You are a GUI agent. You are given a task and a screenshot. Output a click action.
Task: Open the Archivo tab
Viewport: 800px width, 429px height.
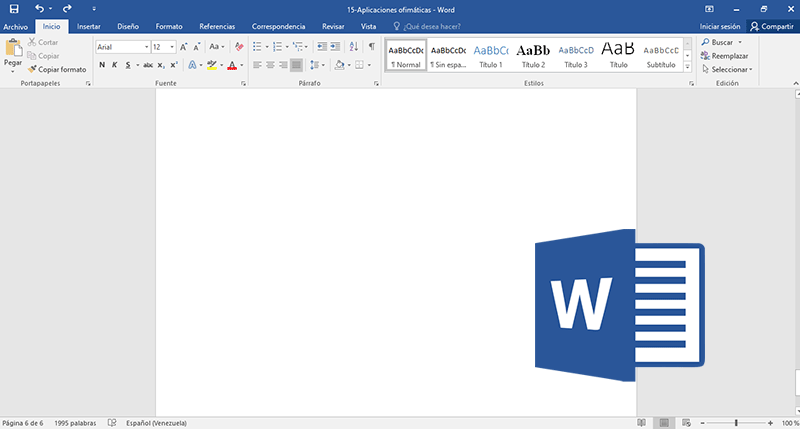pos(15,27)
